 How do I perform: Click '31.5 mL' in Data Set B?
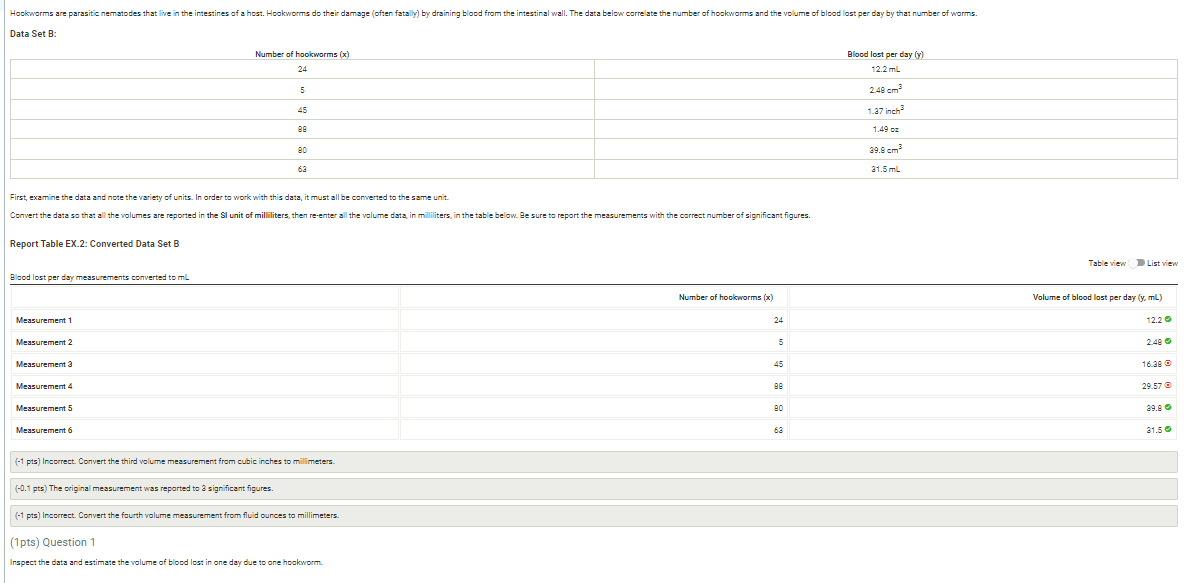tap(886, 169)
